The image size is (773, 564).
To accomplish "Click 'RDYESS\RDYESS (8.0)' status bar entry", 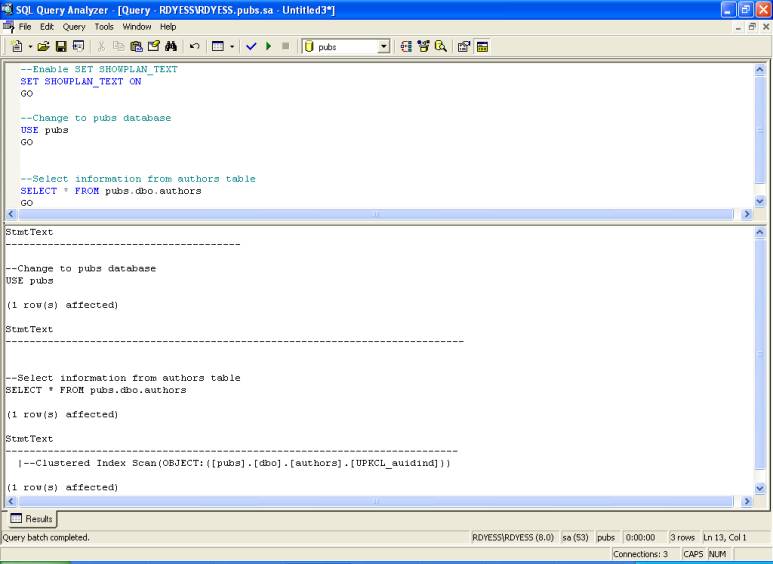I will [x=513, y=537].
